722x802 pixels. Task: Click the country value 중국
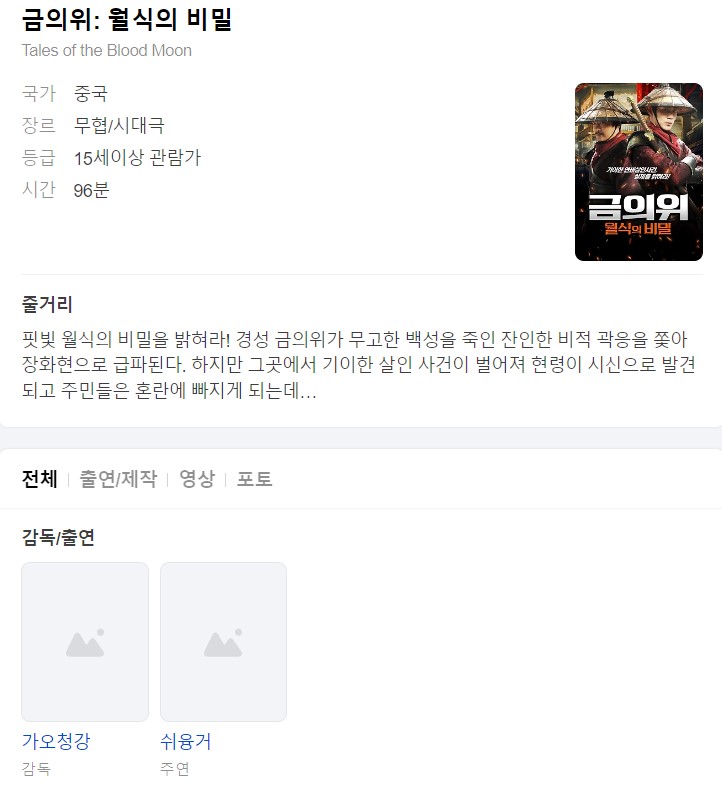[x=91, y=94]
